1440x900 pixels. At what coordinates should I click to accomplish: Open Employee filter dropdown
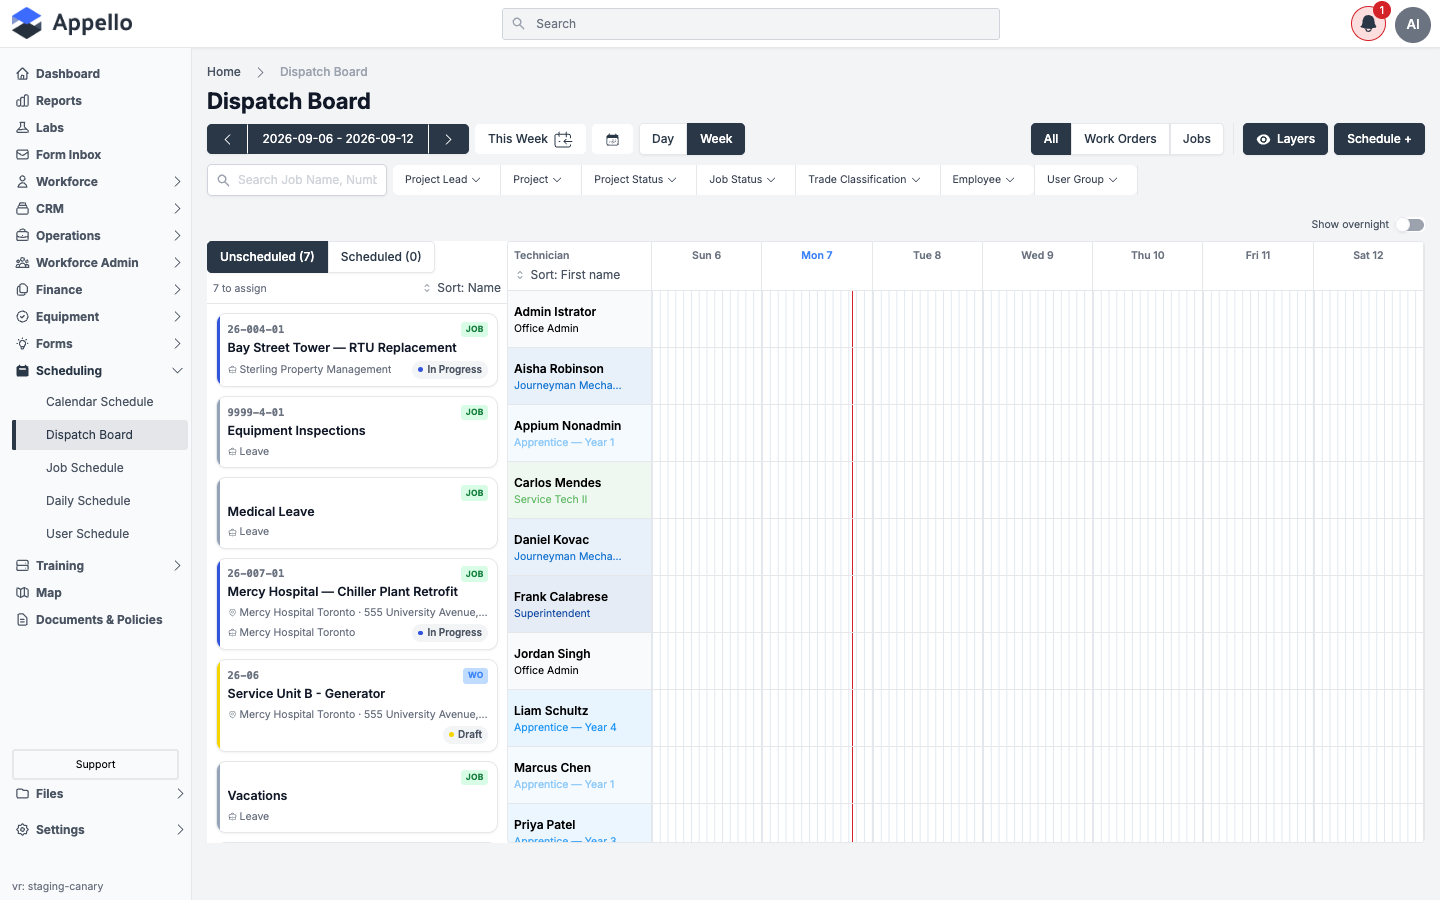point(983,180)
